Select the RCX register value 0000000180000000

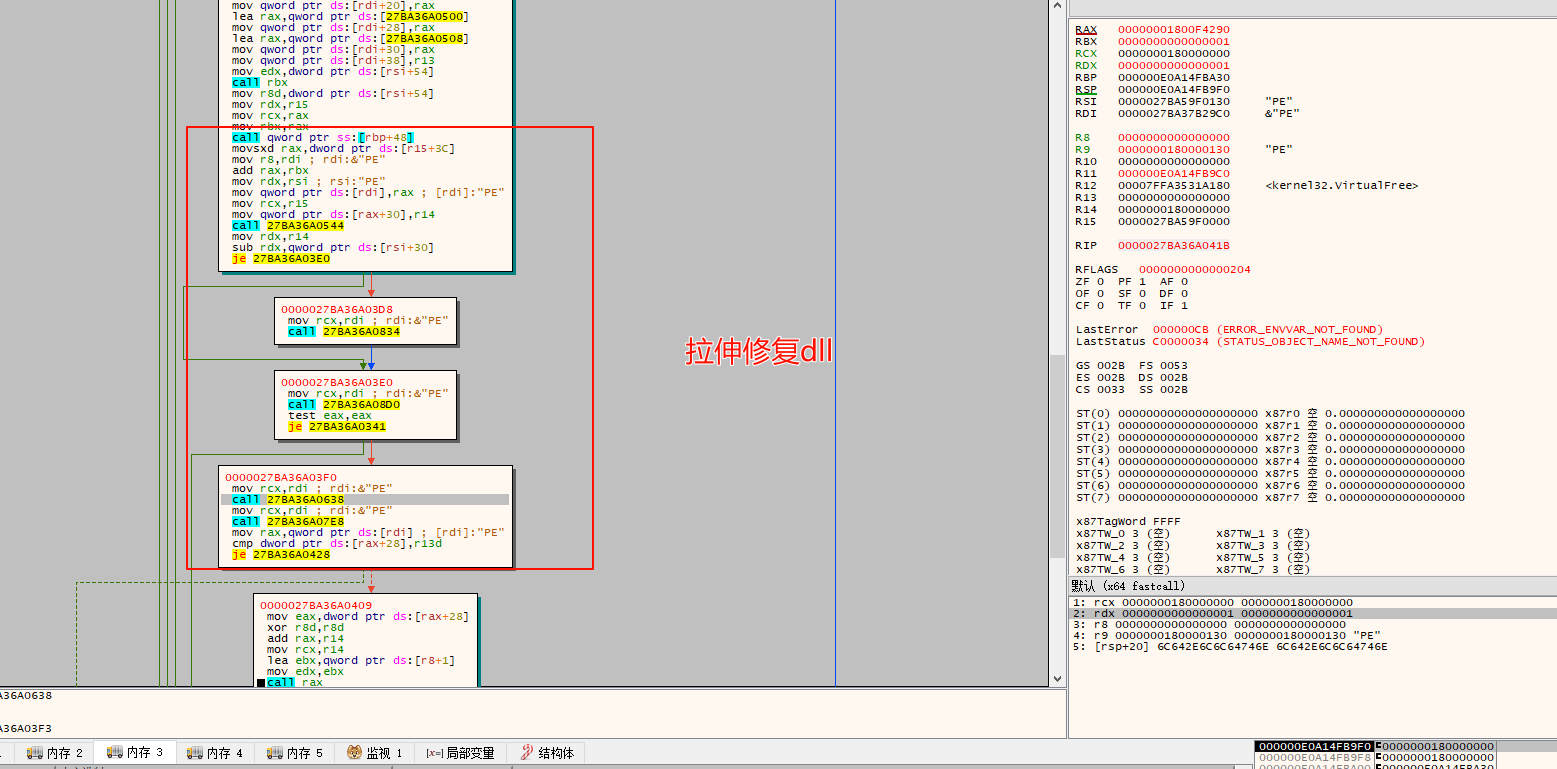click(1174, 54)
